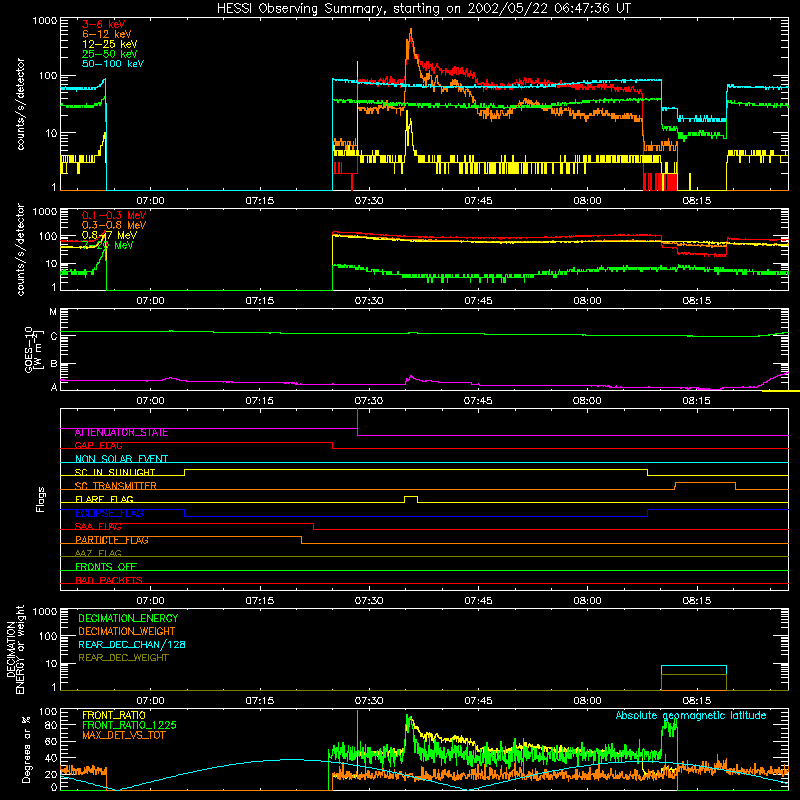Click the 07:45 time label under the GOES panel
Viewport: 800px width, 800px height.
478,401
